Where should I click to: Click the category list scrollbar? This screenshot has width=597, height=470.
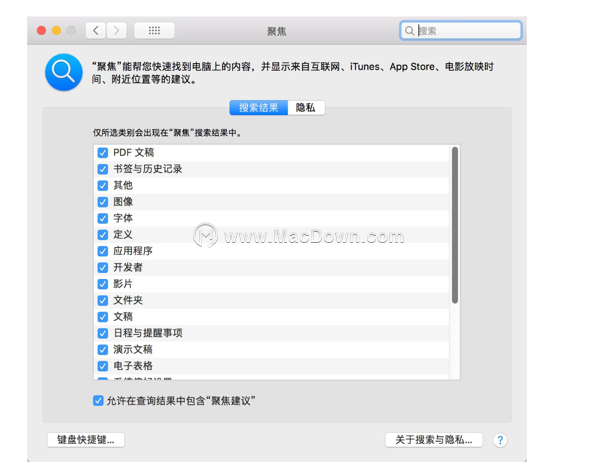tap(455, 225)
